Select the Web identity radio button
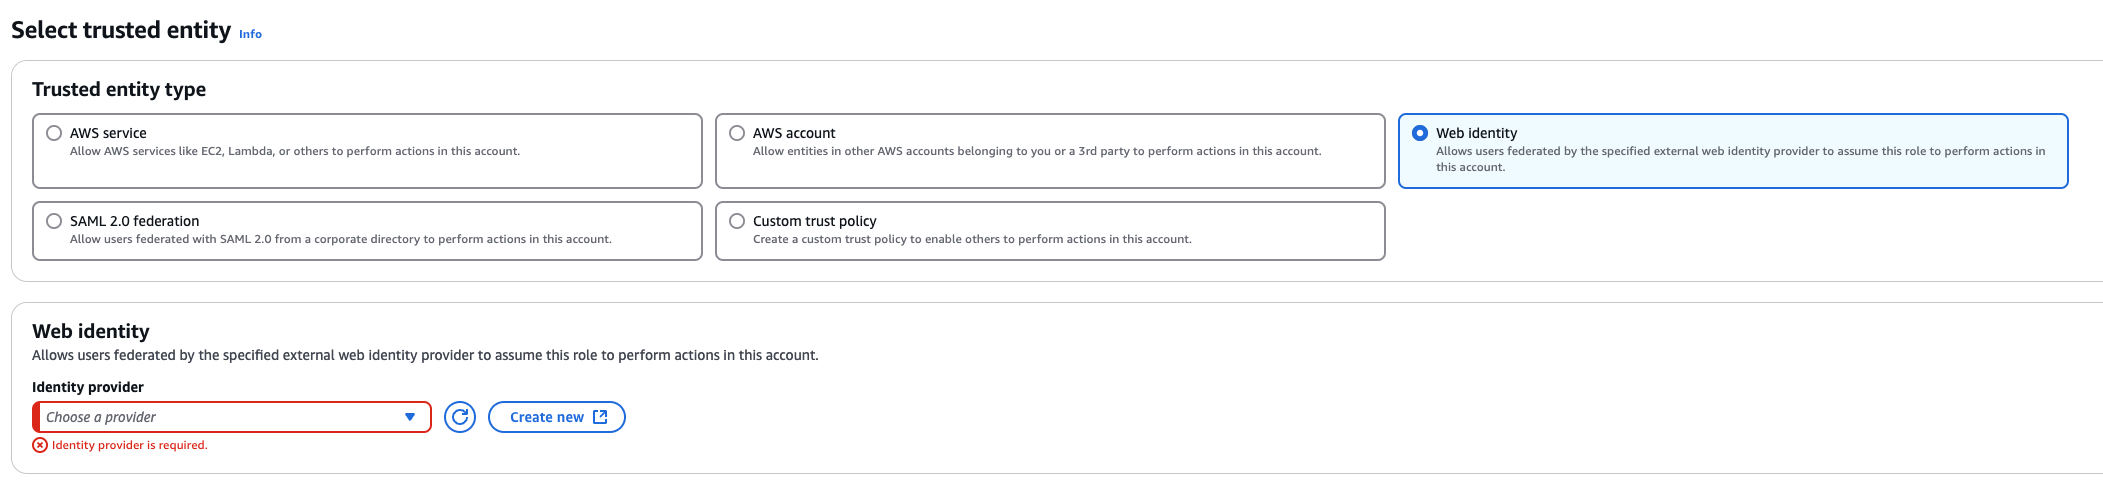Screen dimensions: 2103x480 tap(1420, 133)
